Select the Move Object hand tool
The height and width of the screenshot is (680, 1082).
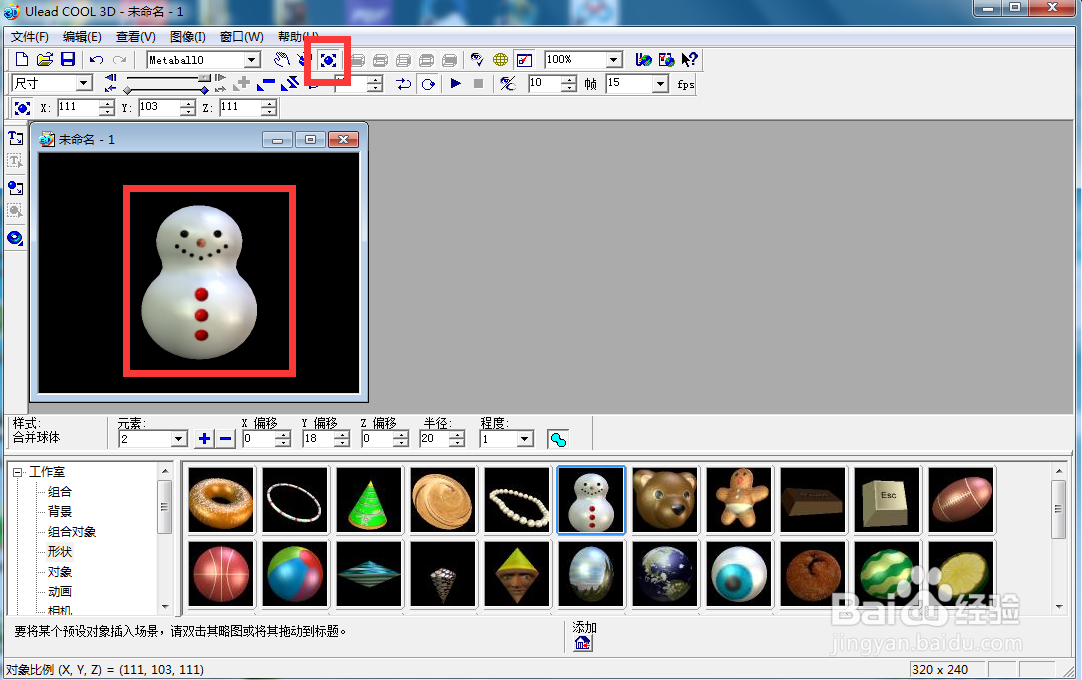click(282, 60)
